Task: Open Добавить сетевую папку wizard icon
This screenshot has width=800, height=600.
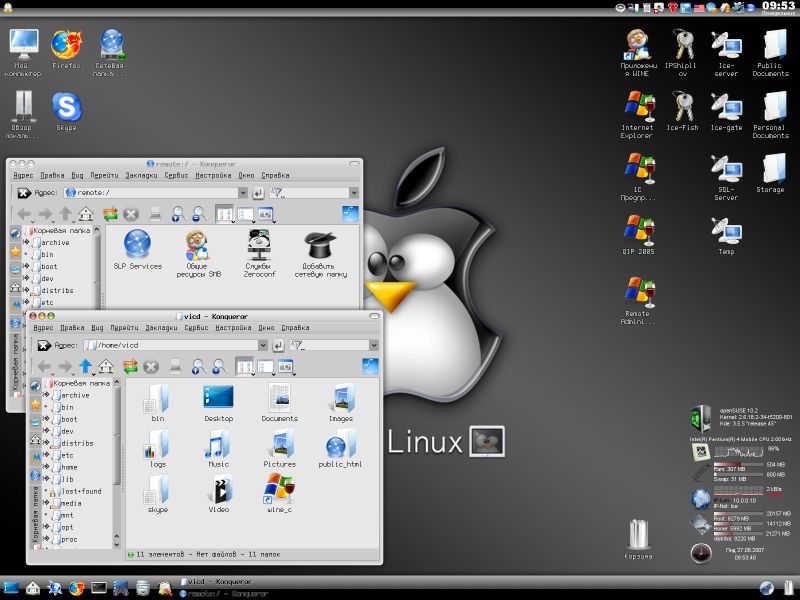Action: tap(320, 253)
